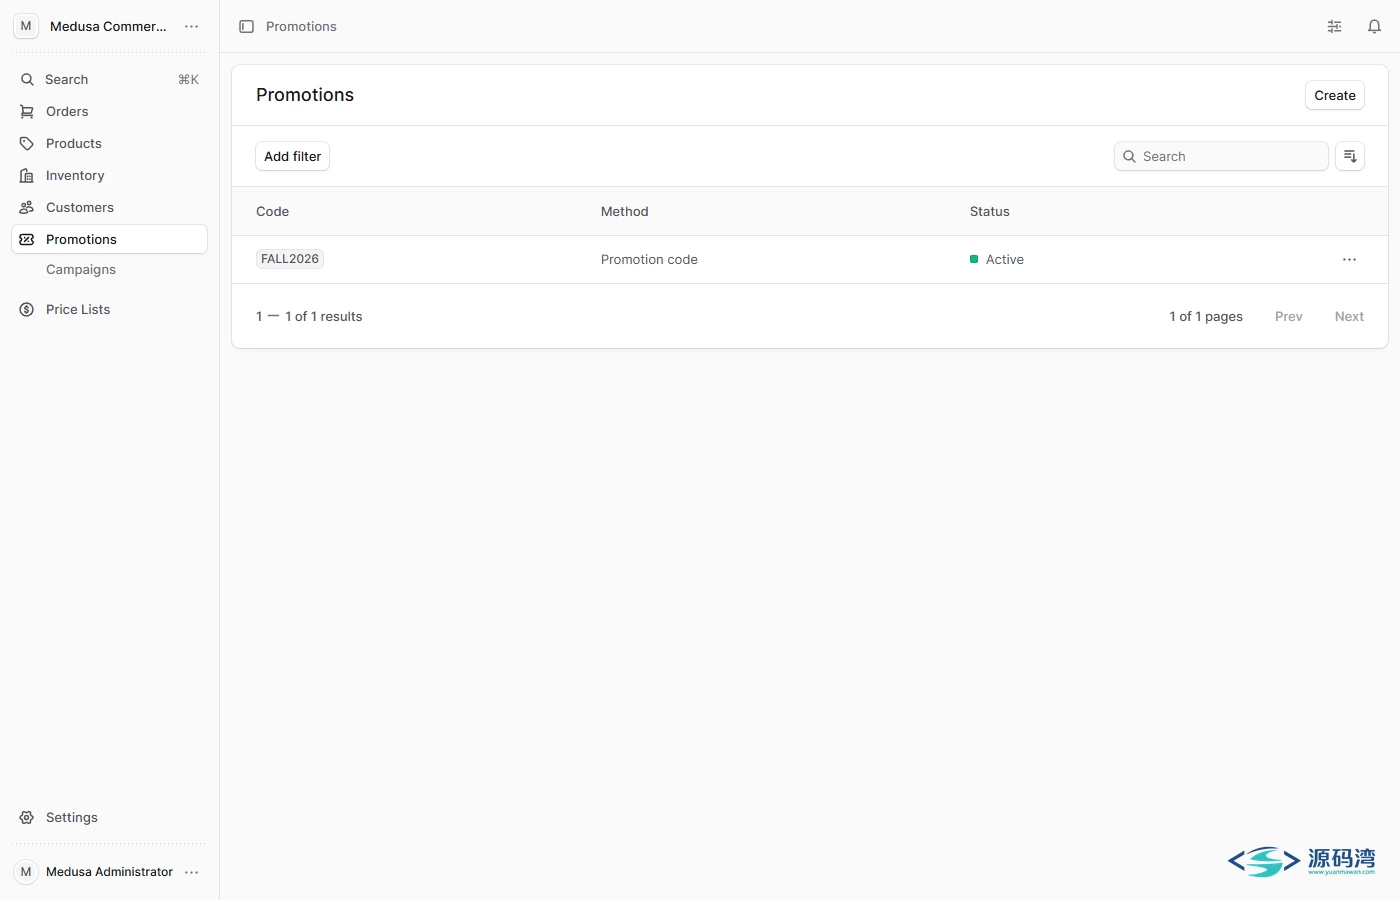
Task: Open the notifications bell
Action: tap(1374, 27)
